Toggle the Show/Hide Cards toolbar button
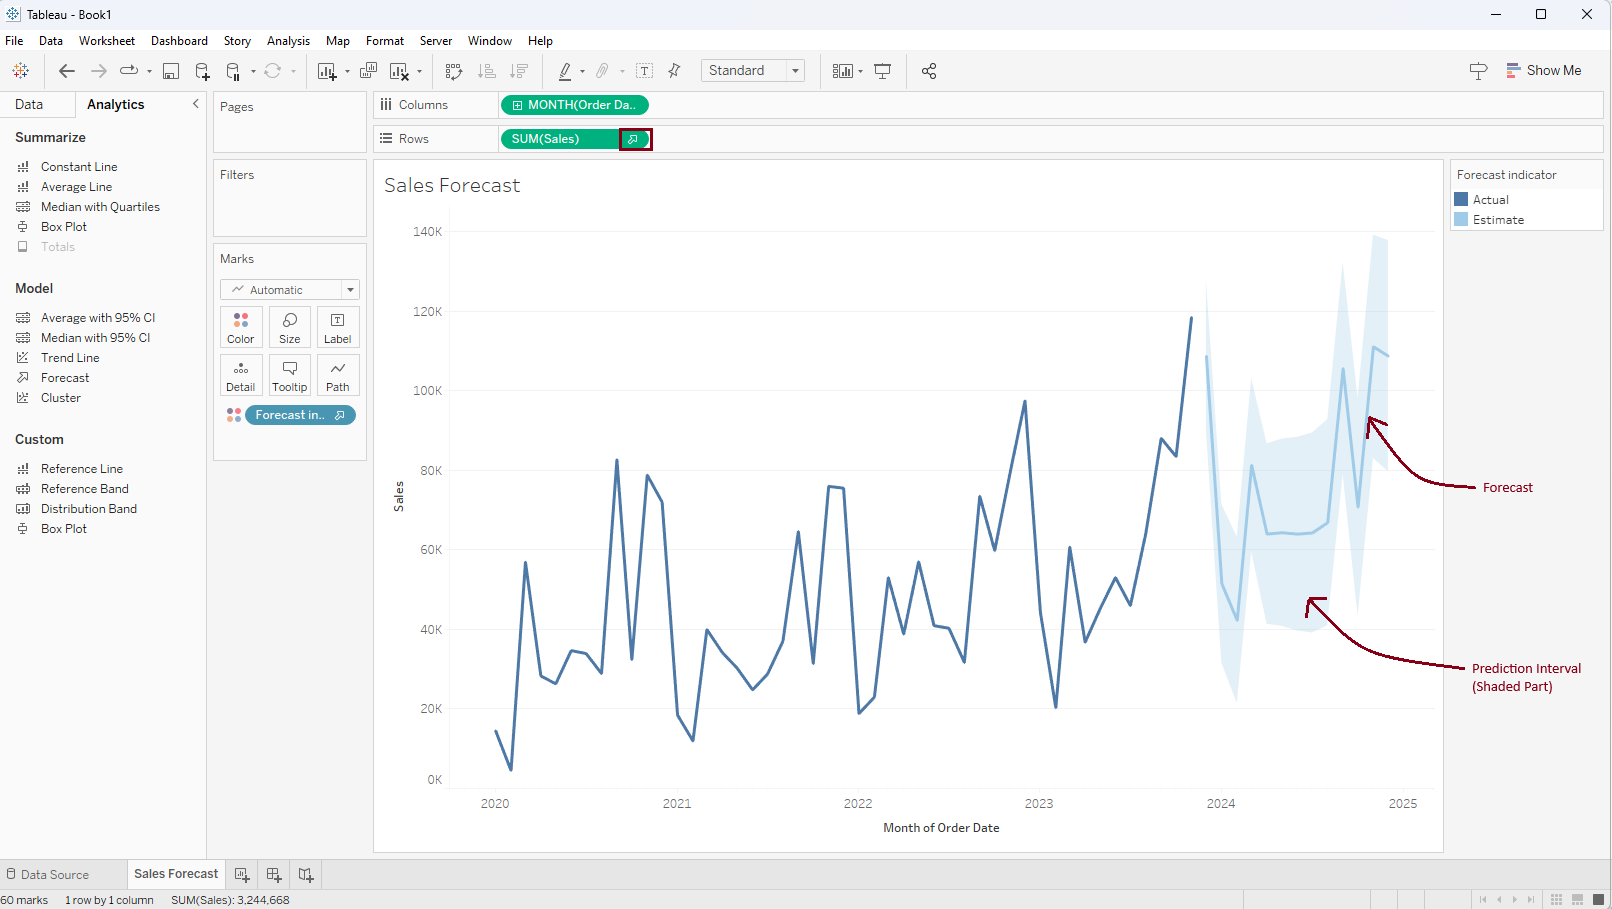 coord(843,71)
